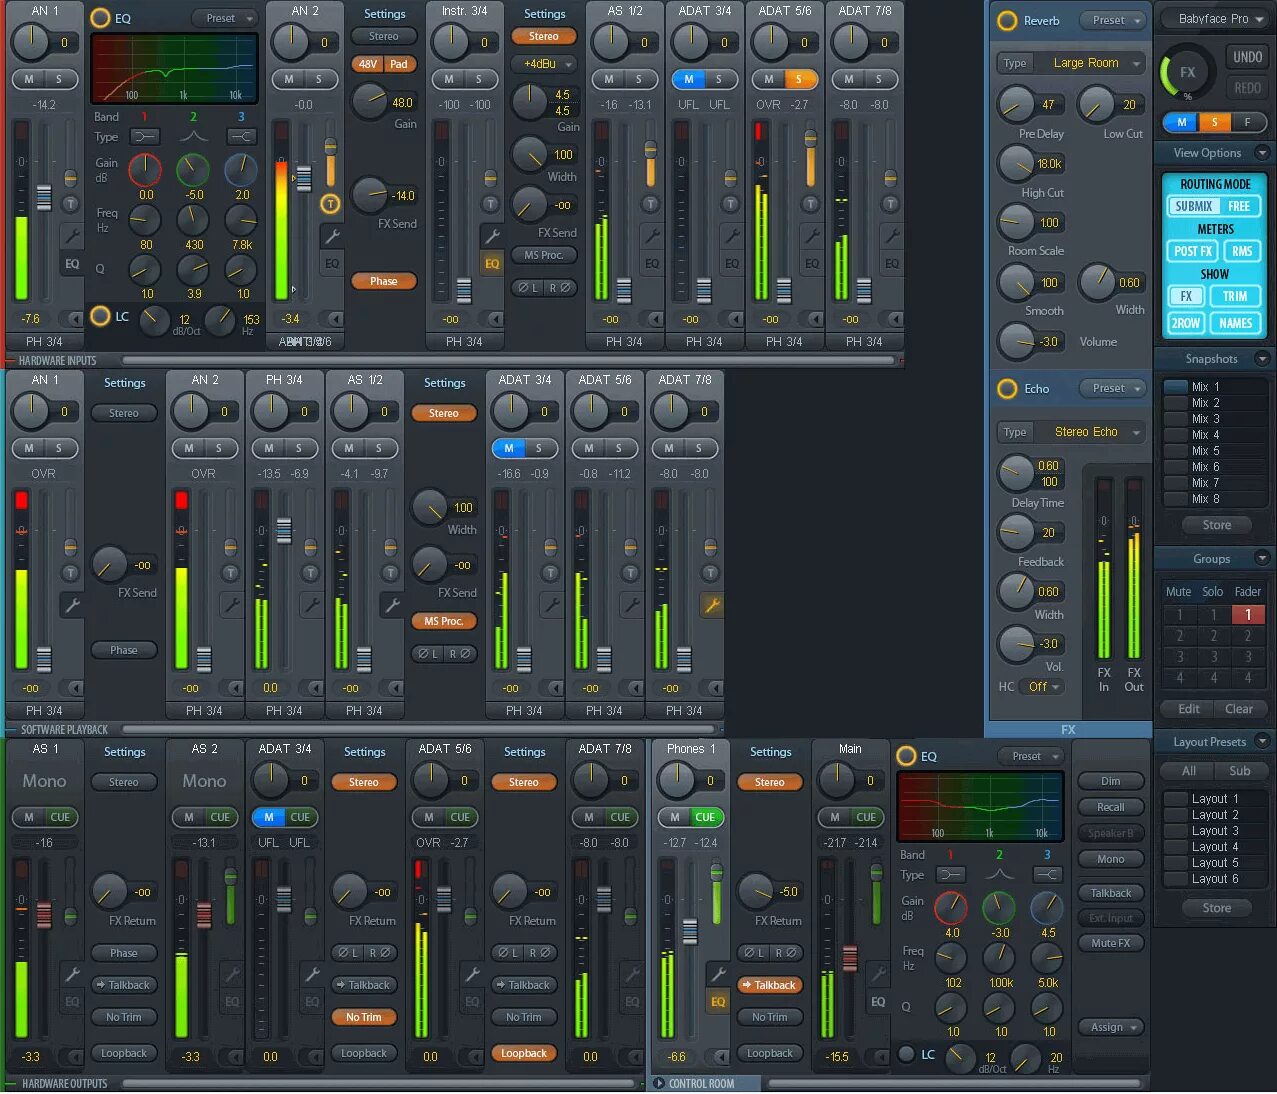Toggle EQ power ring in hardware input EQ panel
The width and height of the screenshot is (1277, 1094).
click(x=100, y=18)
